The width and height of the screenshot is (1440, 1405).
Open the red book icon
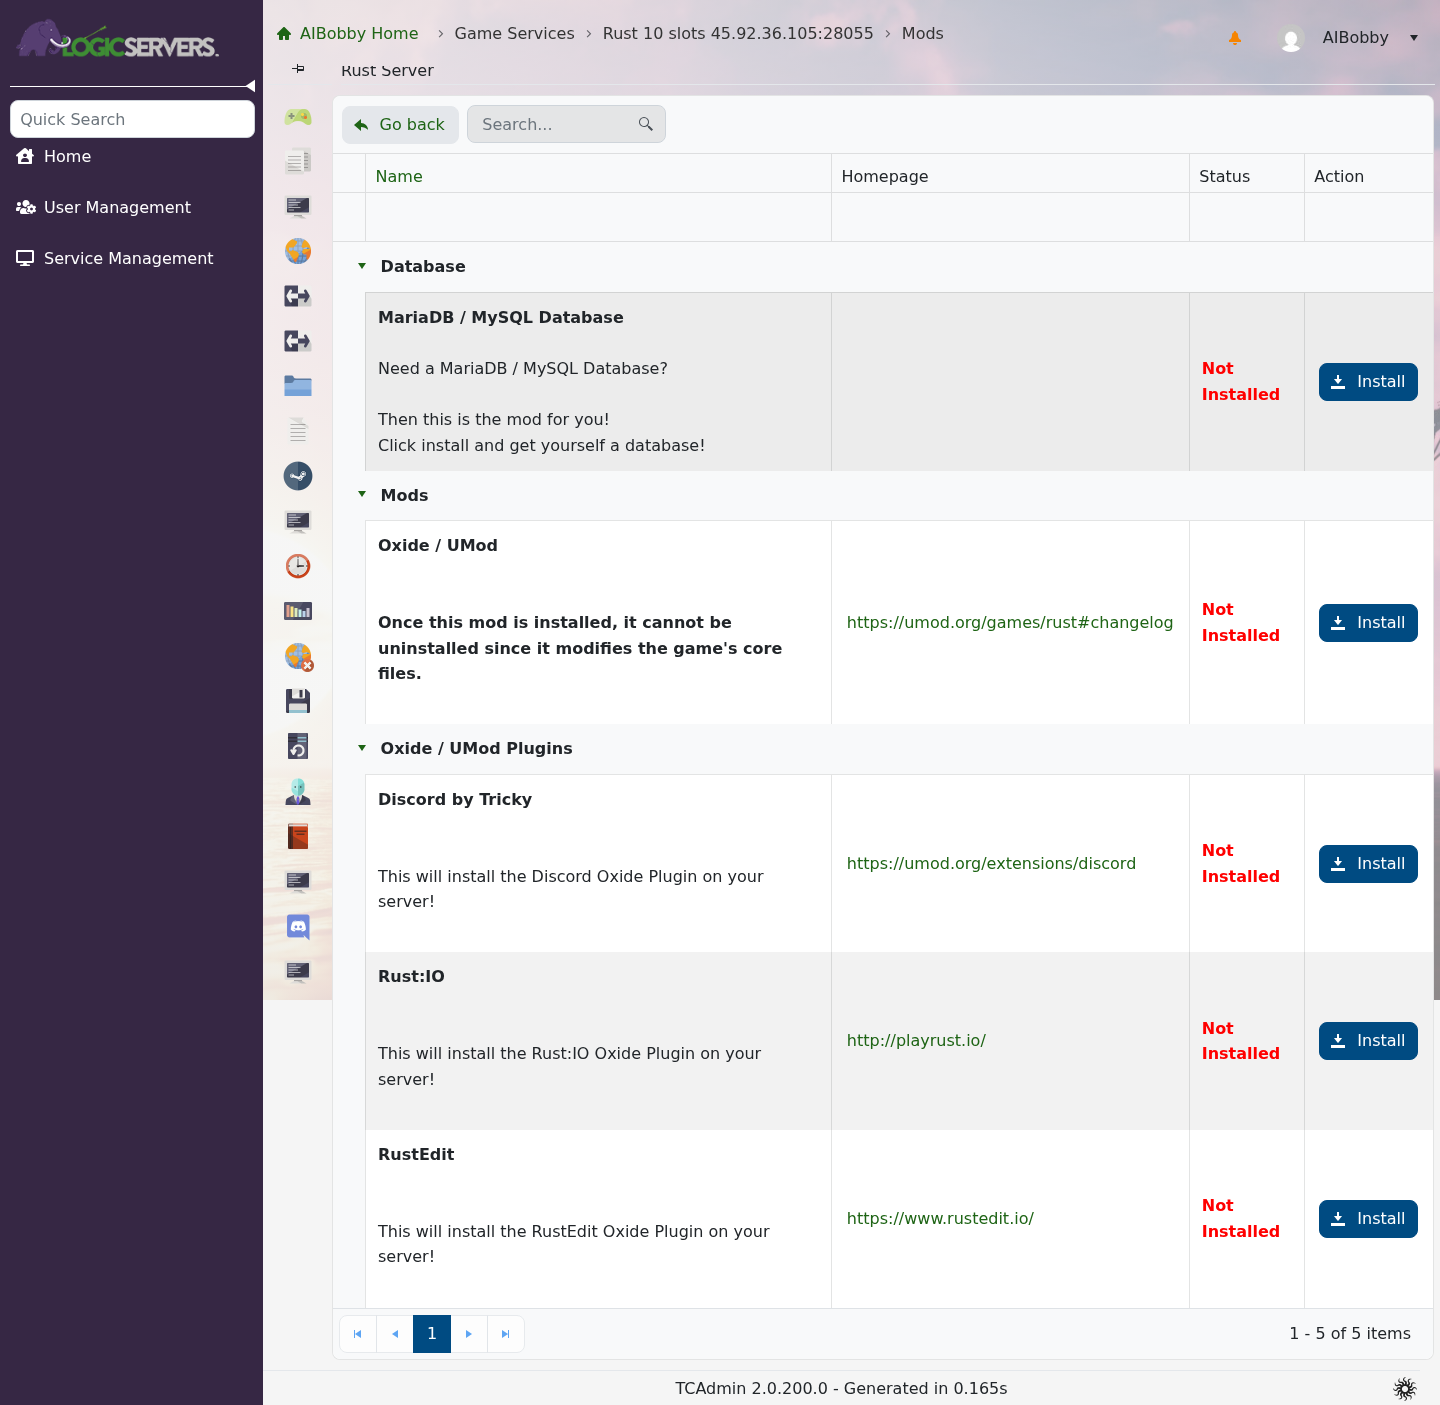[x=298, y=836]
